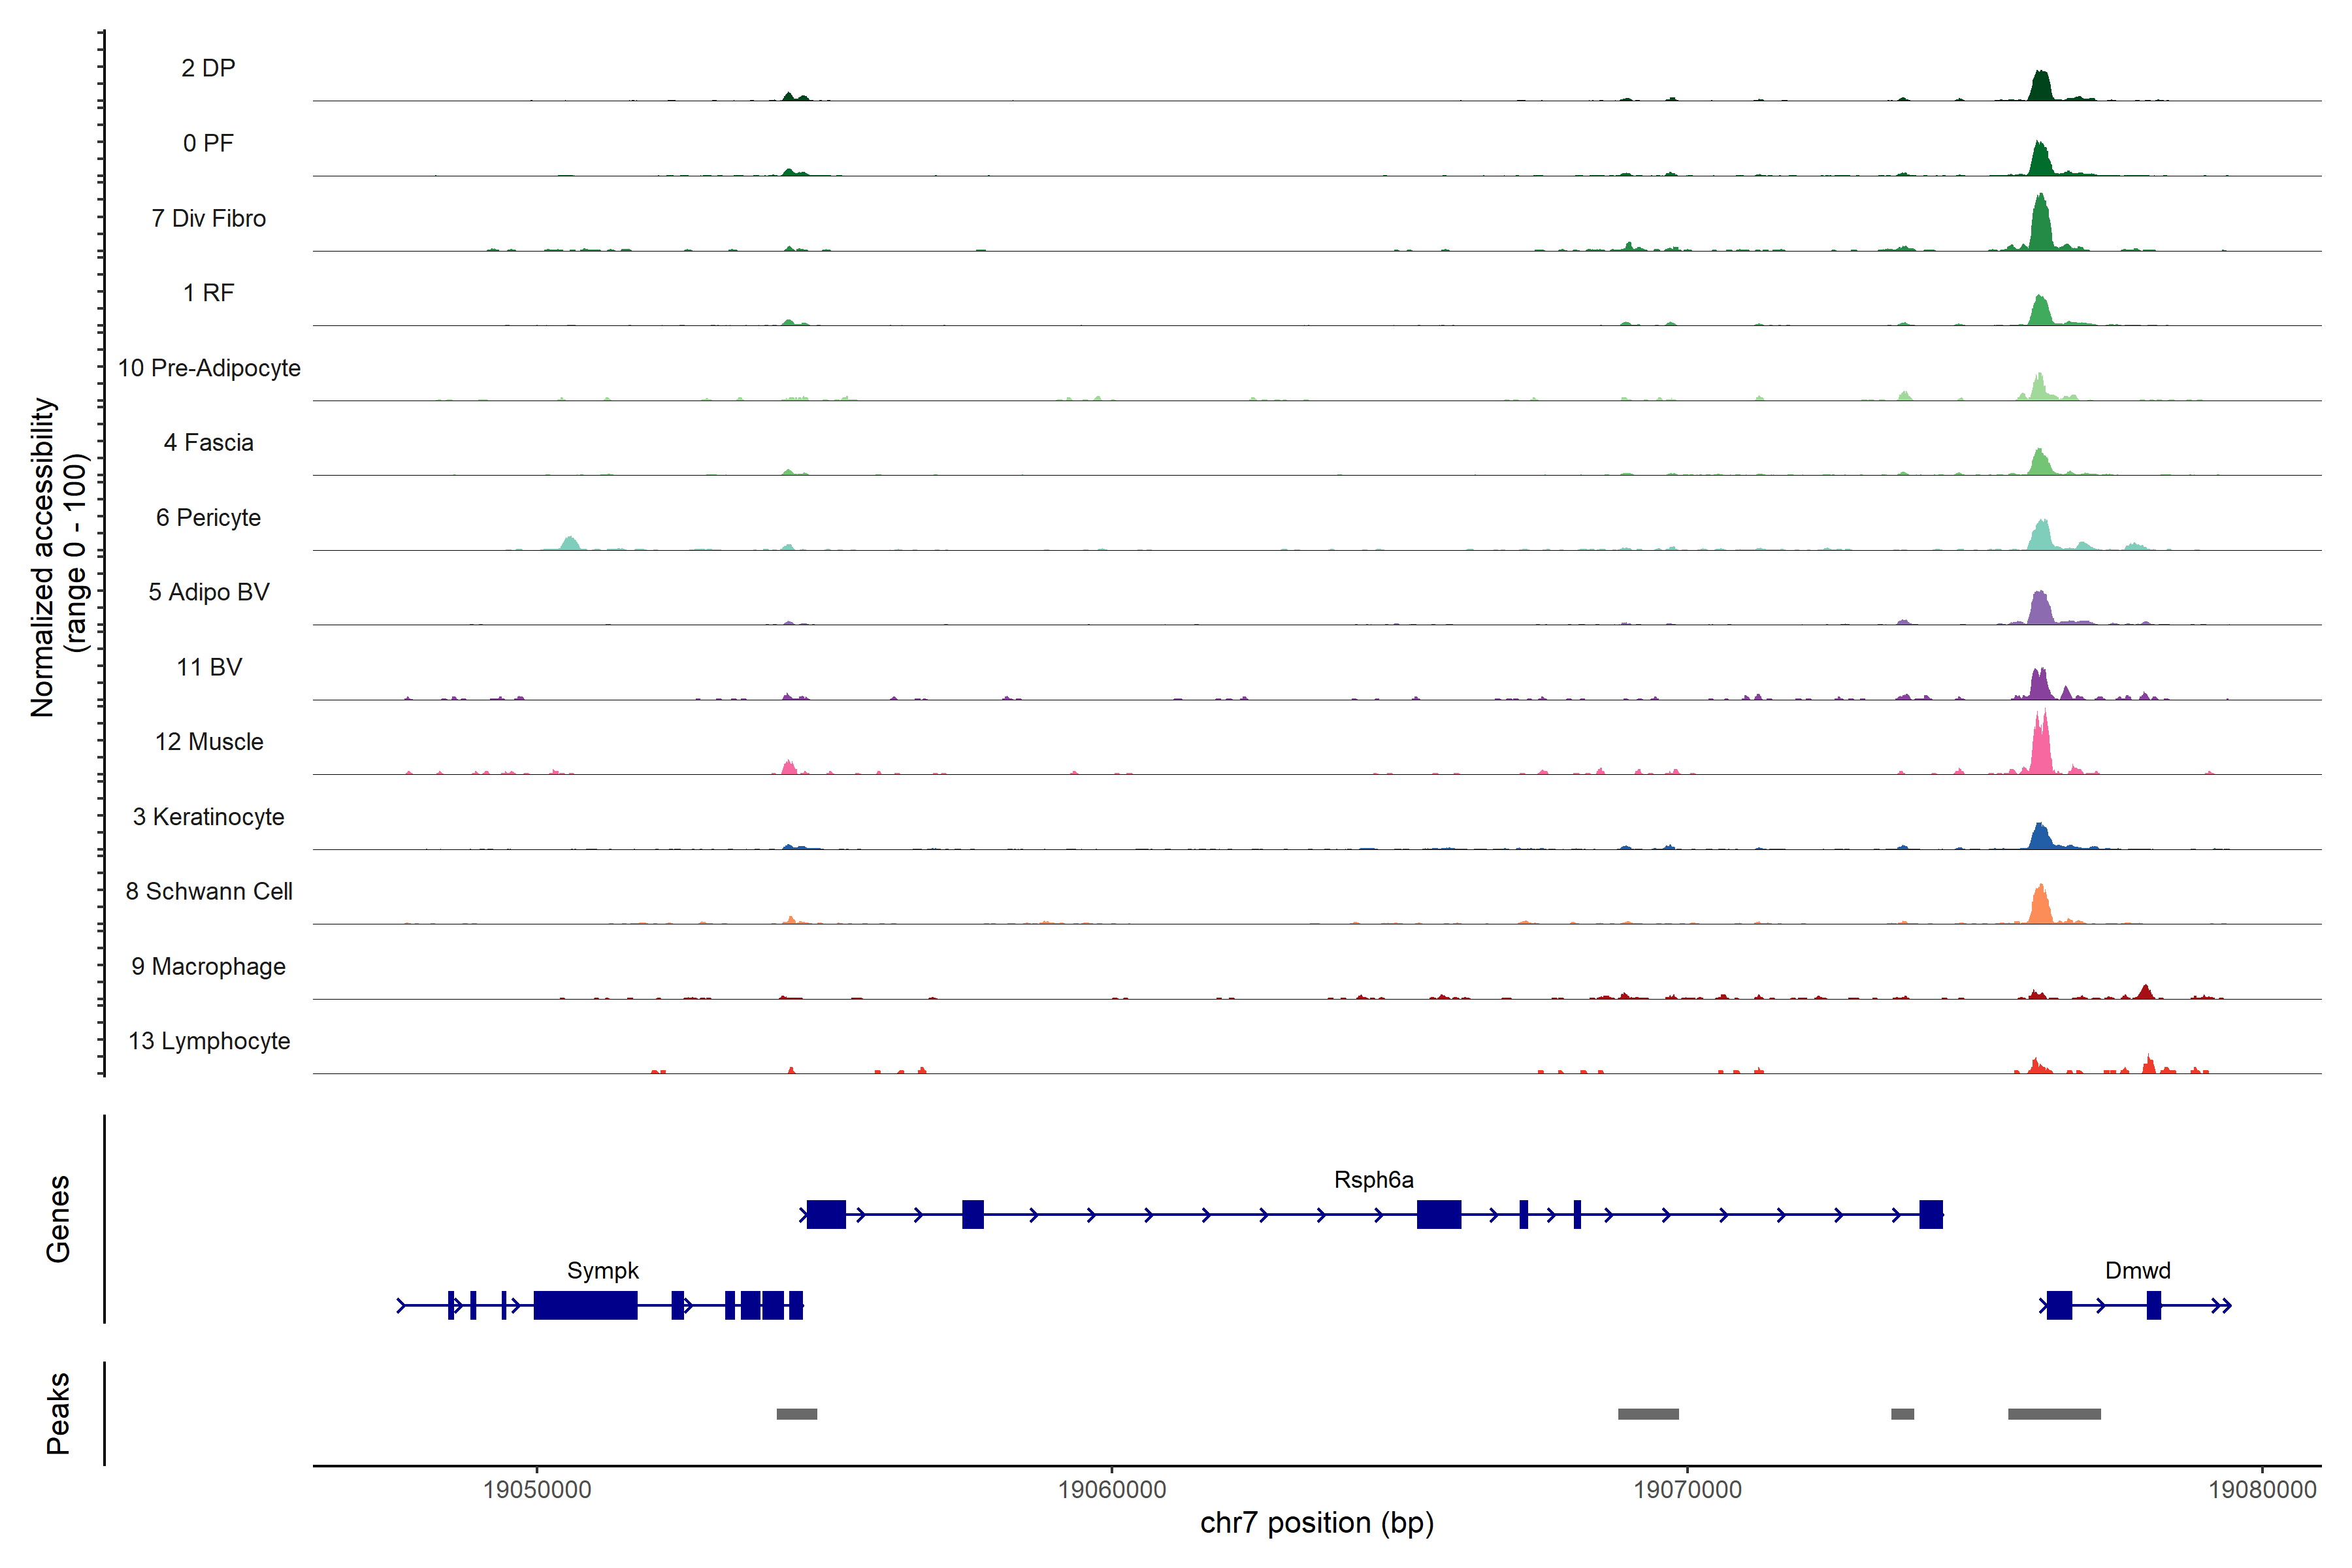Click the chr7 position (bp) axis title
Image resolution: width=2352 pixels, height=1568 pixels.
tap(1316, 1523)
